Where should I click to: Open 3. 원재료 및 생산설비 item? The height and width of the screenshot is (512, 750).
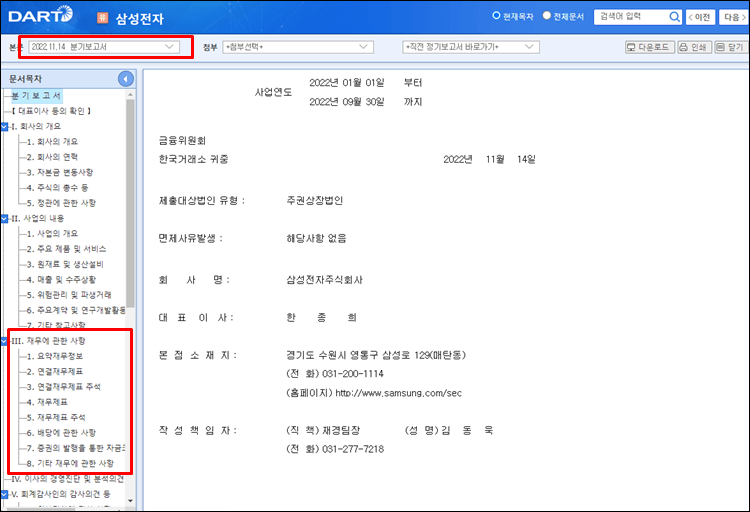coord(65,264)
